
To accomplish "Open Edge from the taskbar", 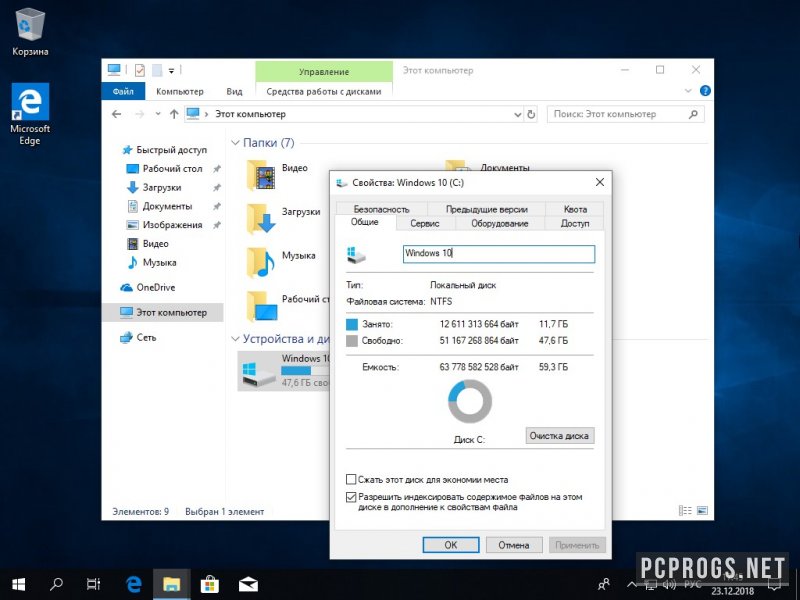I will point(134,584).
